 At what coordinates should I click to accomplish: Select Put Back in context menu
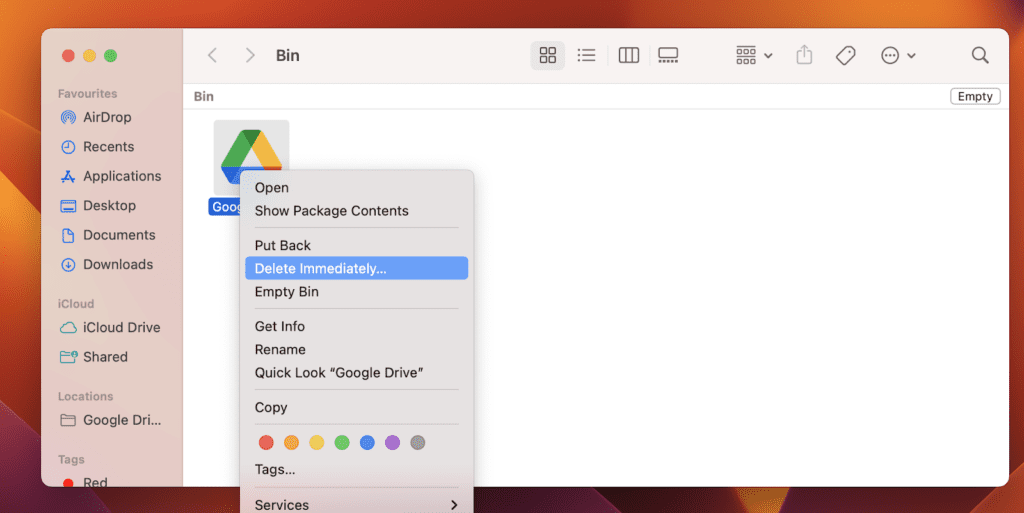[x=283, y=245]
